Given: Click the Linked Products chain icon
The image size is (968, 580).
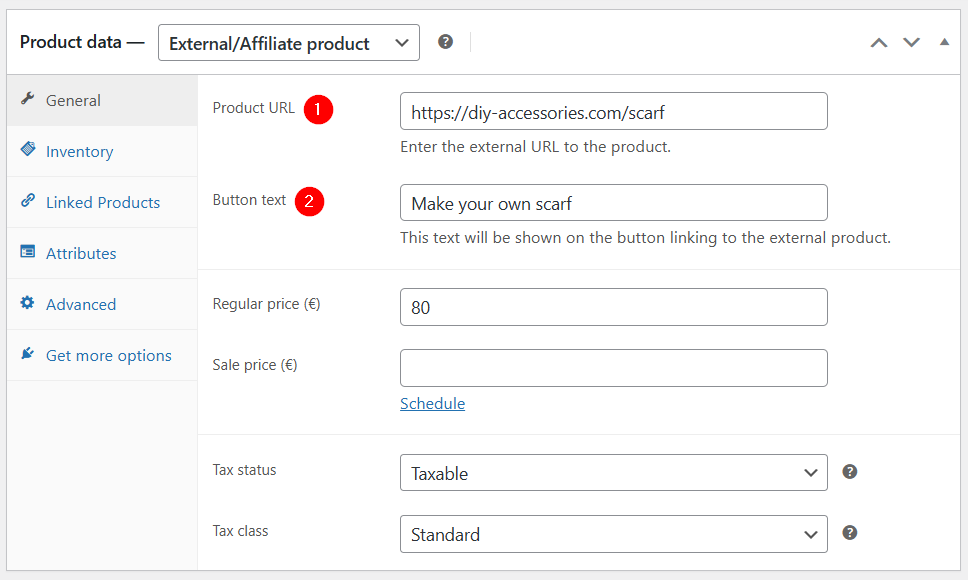Looking at the screenshot, I should [x=28, y=200].
